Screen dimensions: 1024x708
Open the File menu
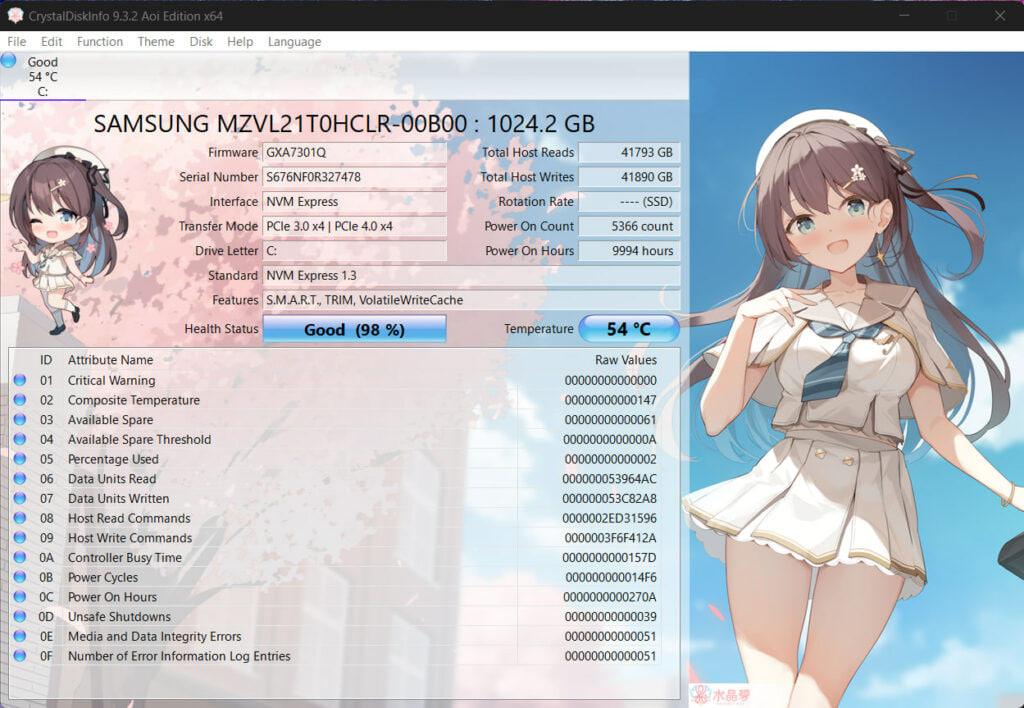(16, 42)
